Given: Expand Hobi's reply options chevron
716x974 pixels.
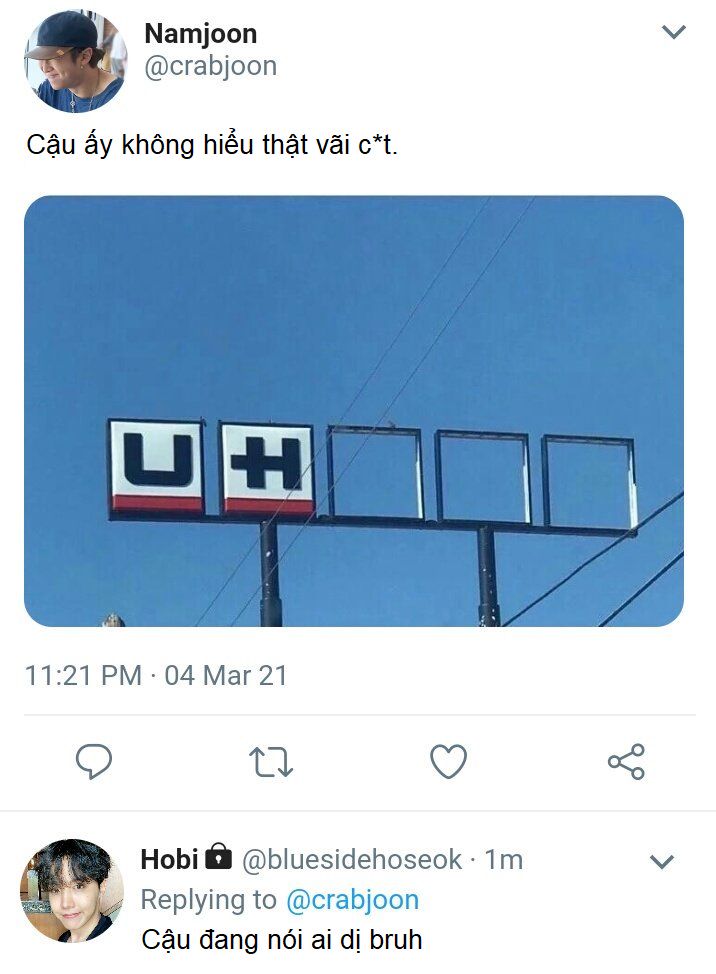Looking at the screenshot, I should 661,862.
